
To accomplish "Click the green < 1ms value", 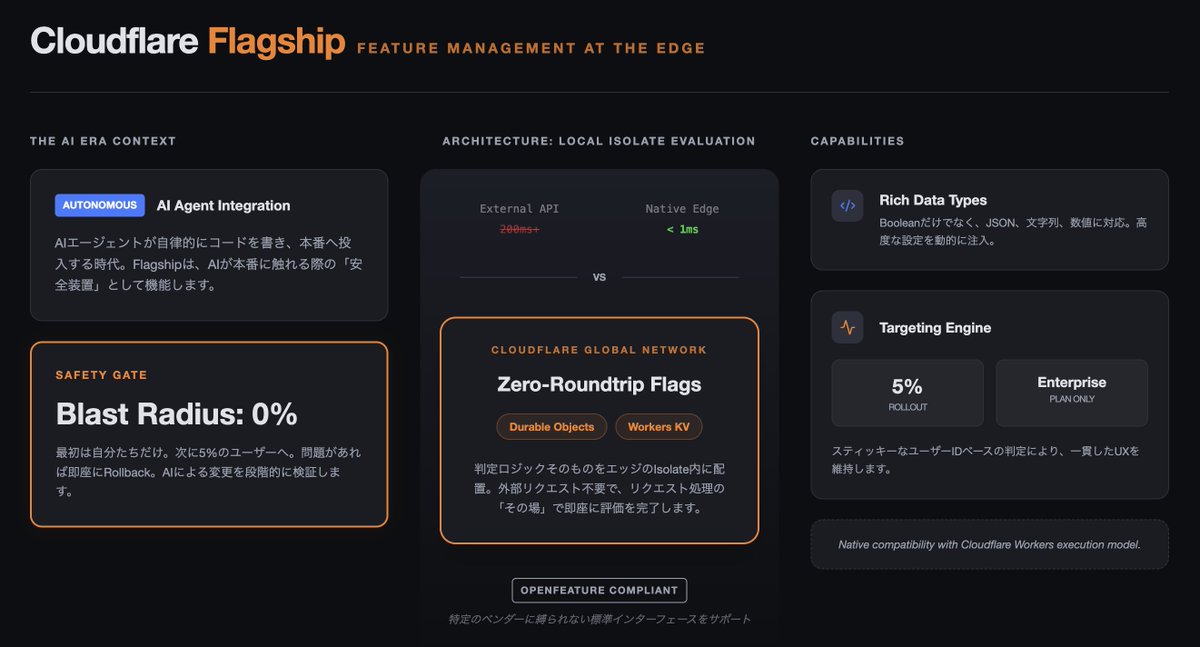I will pyautogui.click(x=682, y=229).
